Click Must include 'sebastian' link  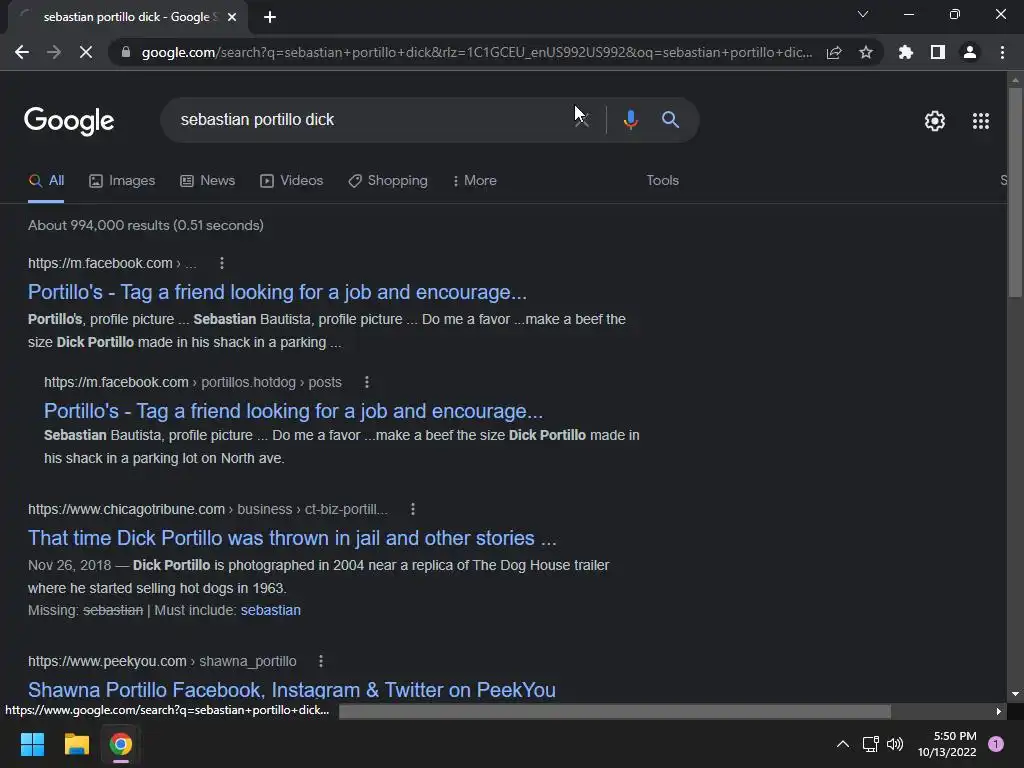click(x=270, y=611)
